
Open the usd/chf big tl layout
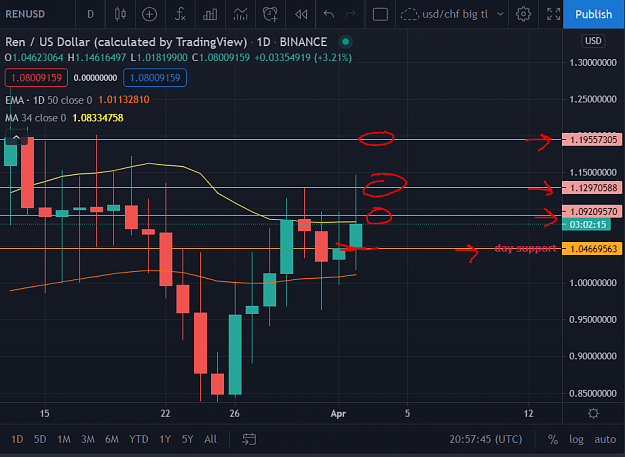[445, 14]
